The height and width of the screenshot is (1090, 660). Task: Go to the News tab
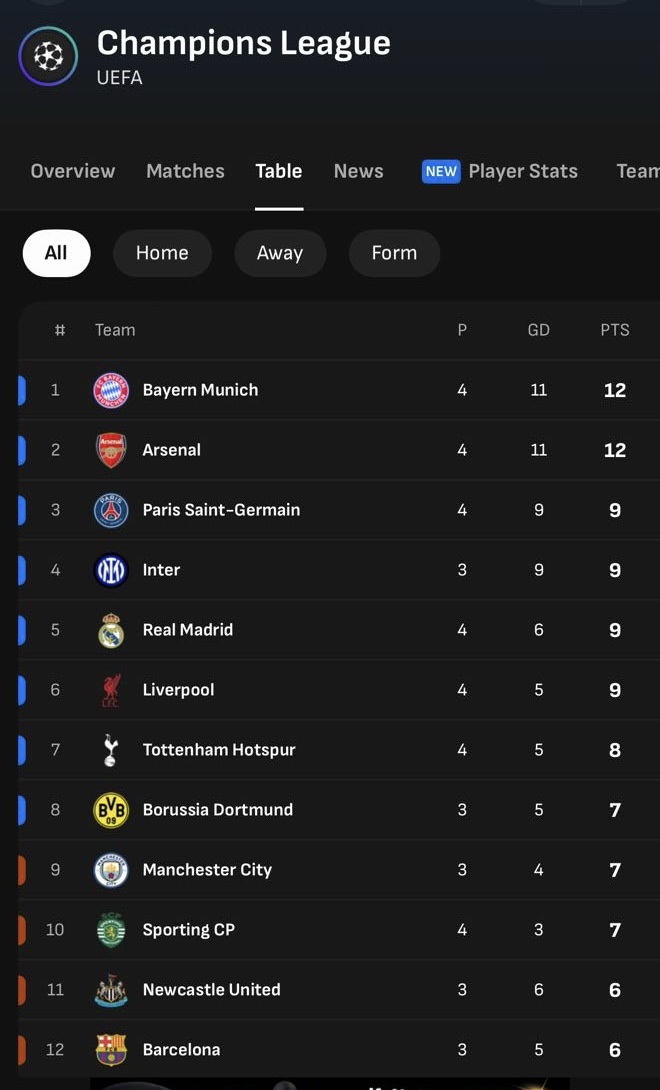click(358, 171)
